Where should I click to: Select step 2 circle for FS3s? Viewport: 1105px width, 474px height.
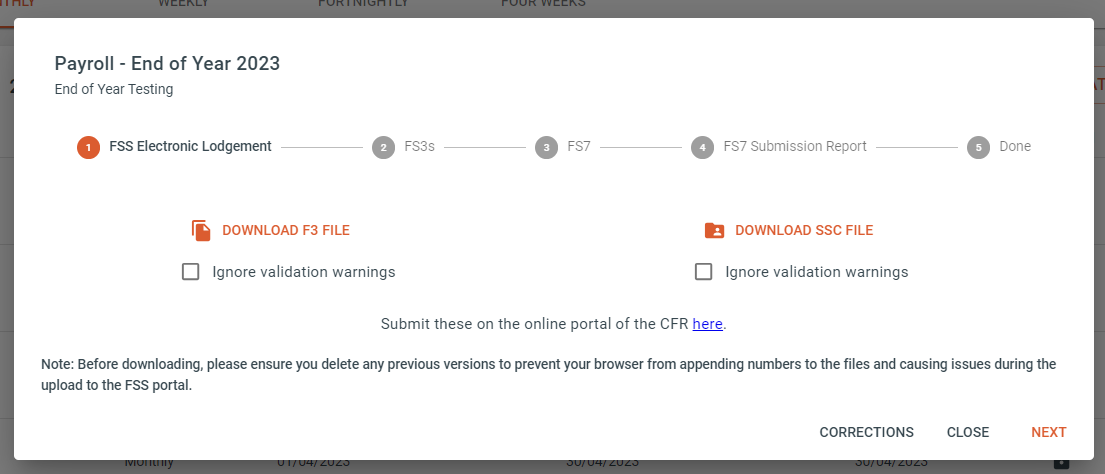click(383, 147)
